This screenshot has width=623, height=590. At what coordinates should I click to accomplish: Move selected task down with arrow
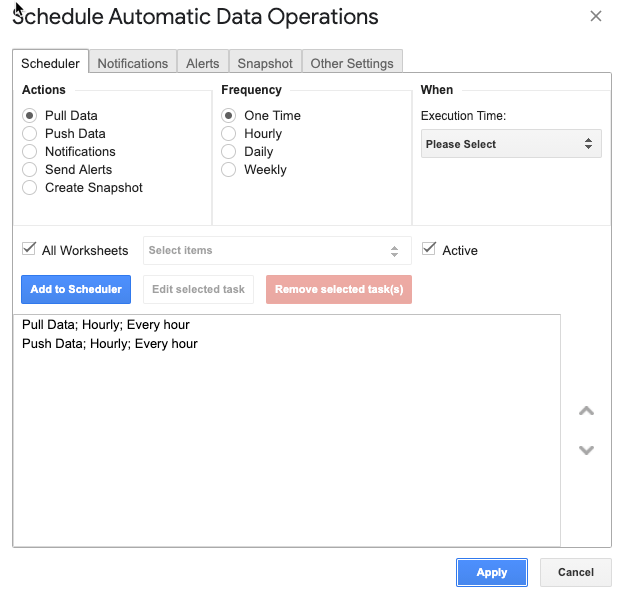pyautogui.click(x=587, y=450)
